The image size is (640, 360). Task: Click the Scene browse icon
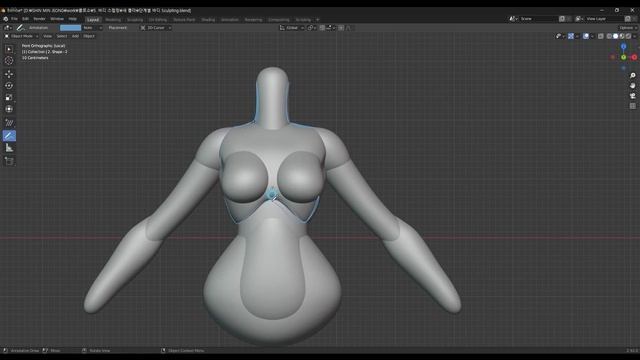tap(513, 19)
